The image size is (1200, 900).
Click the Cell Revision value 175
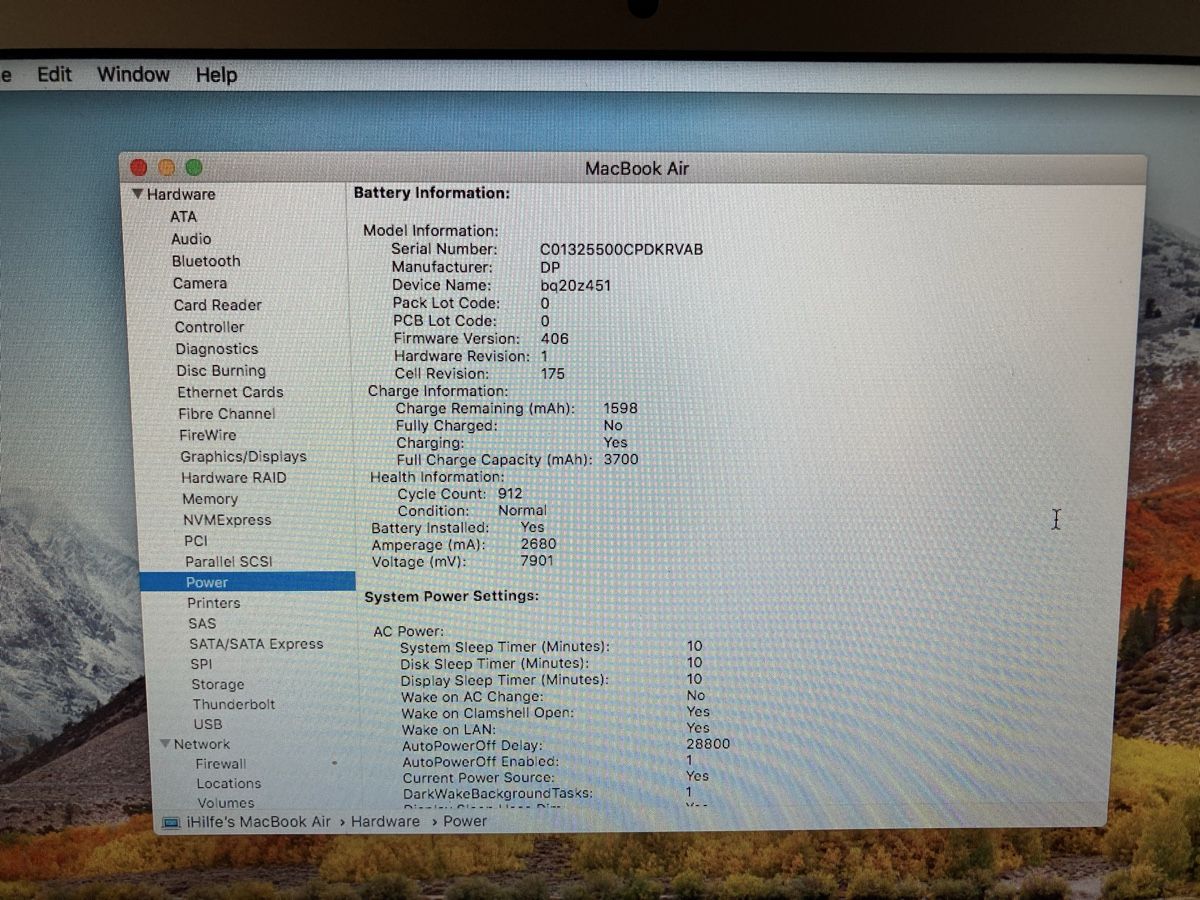(x=552, y=374)
